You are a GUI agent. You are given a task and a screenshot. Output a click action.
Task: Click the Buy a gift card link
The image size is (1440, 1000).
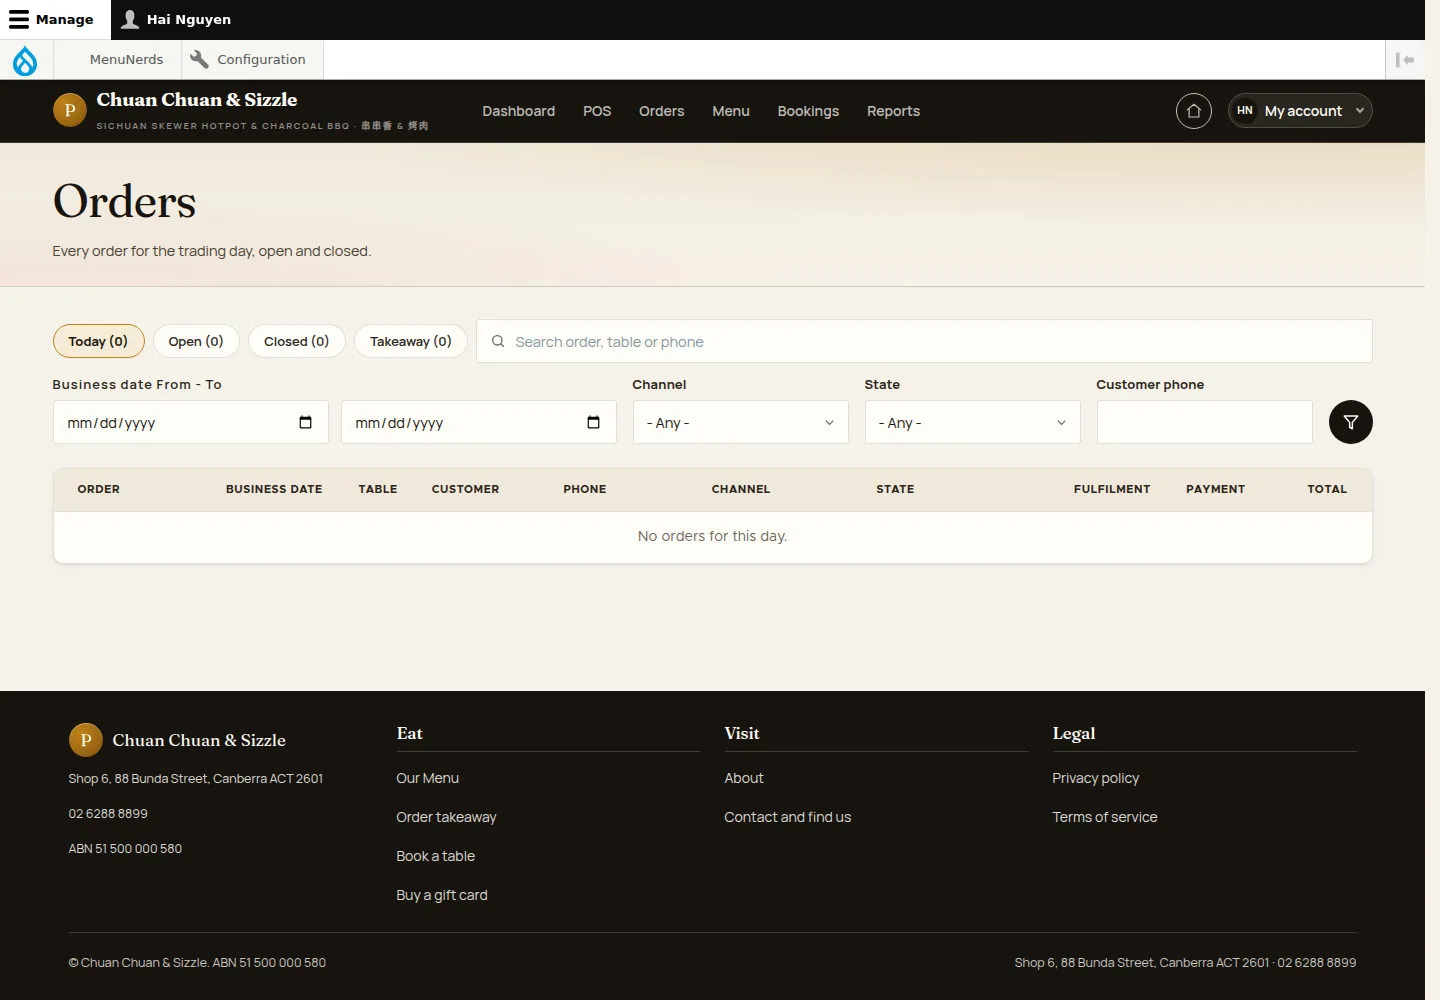[442, 895]
